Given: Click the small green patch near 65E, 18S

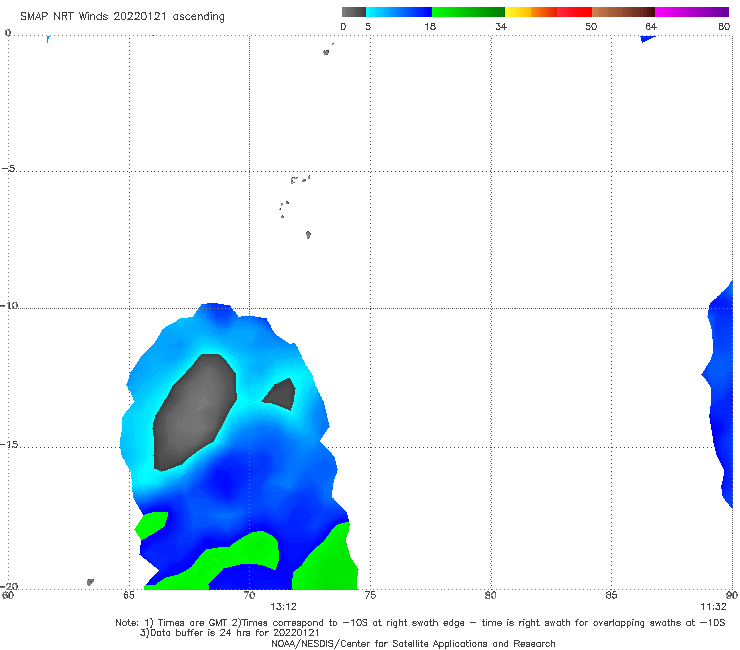Looking at the screenshot, I should (x=151, y=525).
